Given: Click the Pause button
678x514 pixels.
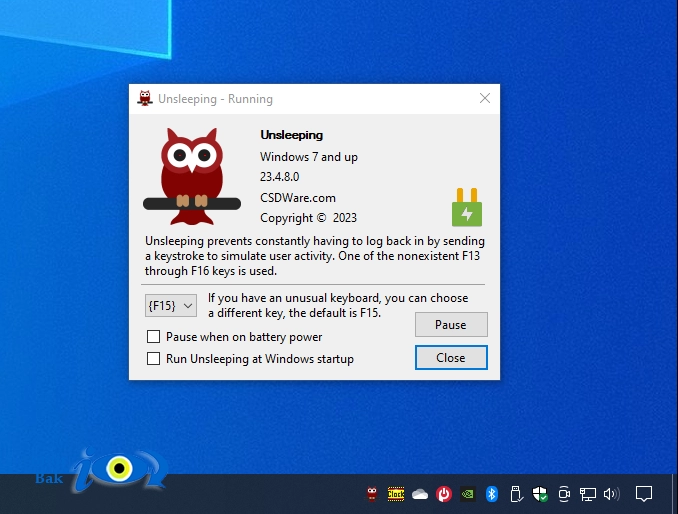Looking at the screenshot, I should [x=451, y=325].
